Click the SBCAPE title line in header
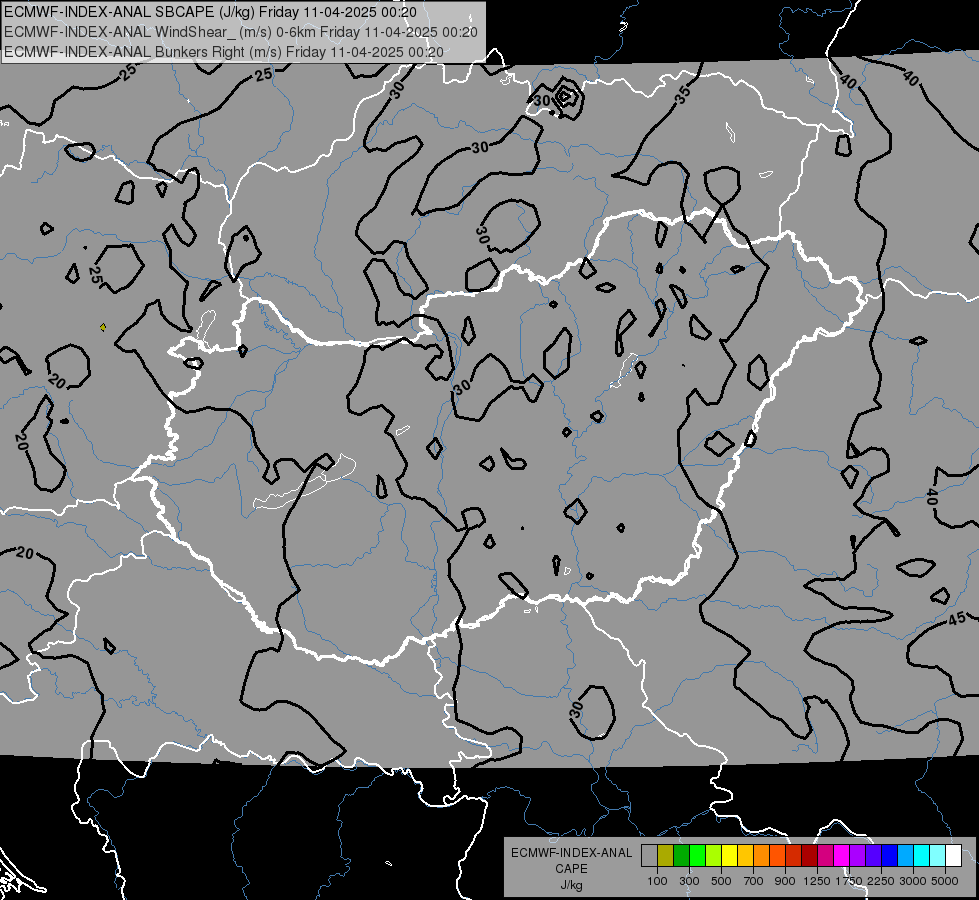Image resolution: width=979 pixels, height=900 pixels. 211,12
